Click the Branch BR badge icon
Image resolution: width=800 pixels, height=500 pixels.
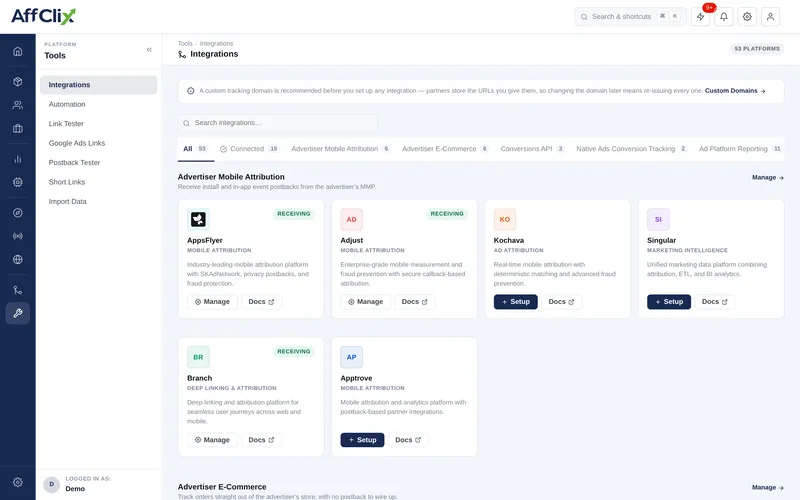point(198,357)
